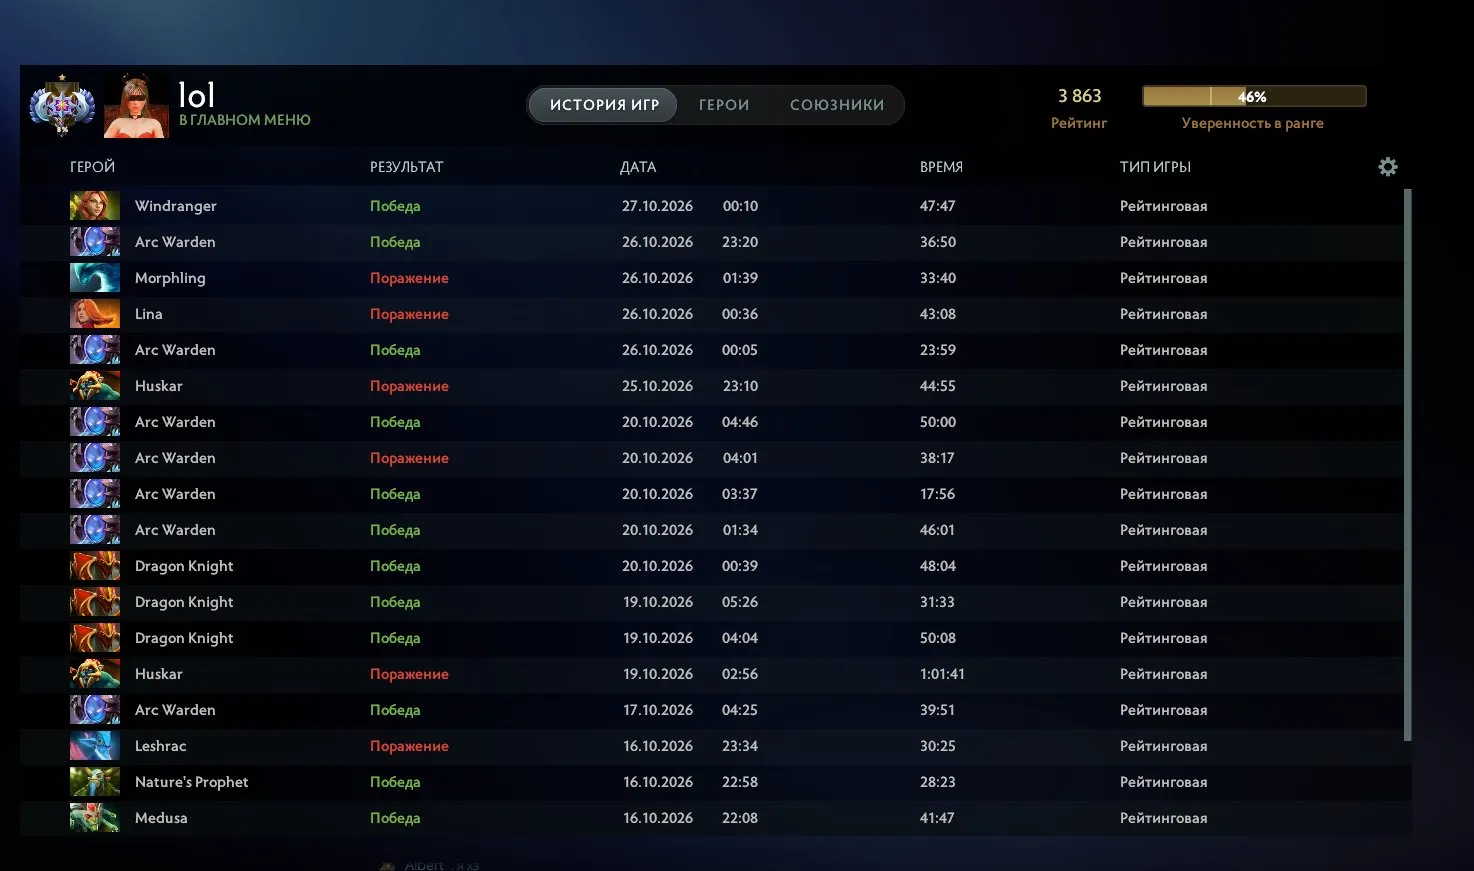Open the ГЕРОИ tab
The image size is (1474, 871).
724,105
